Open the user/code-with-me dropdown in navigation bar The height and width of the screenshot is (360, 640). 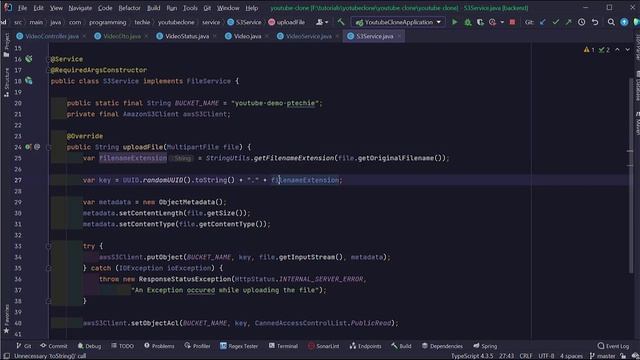(322, 22)
